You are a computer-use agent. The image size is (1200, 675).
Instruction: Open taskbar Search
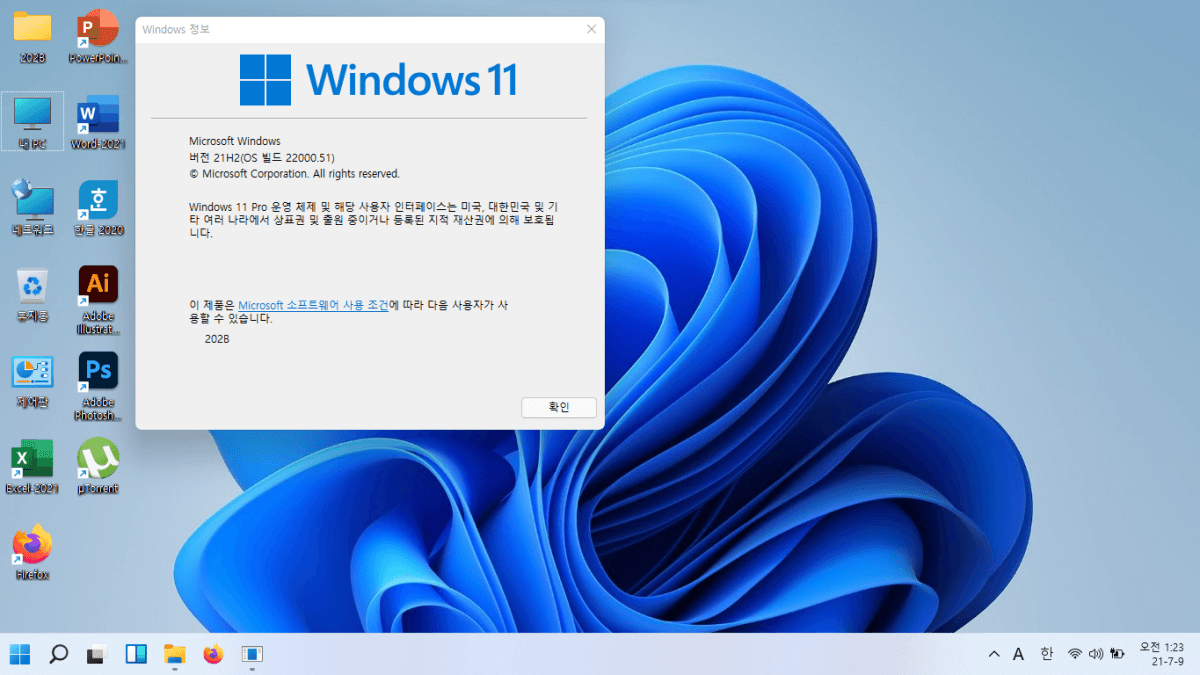tap(59, 654)
